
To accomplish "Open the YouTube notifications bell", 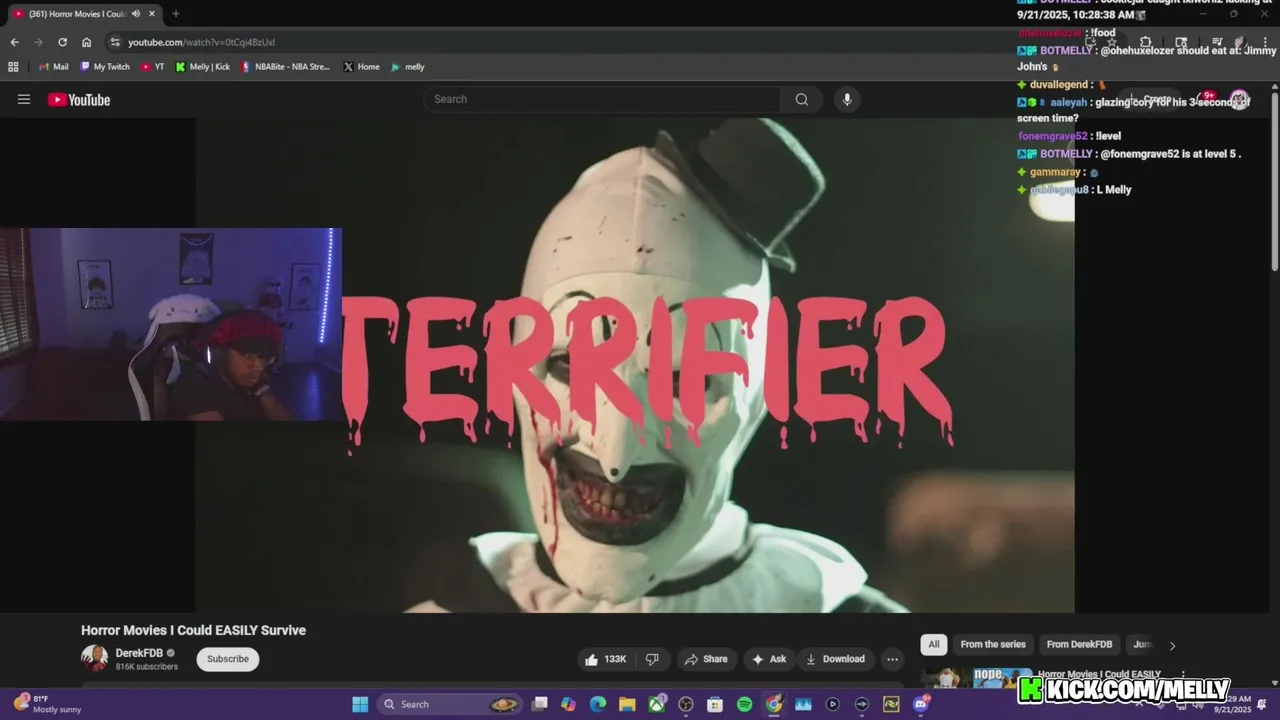I will [1204, 99].
